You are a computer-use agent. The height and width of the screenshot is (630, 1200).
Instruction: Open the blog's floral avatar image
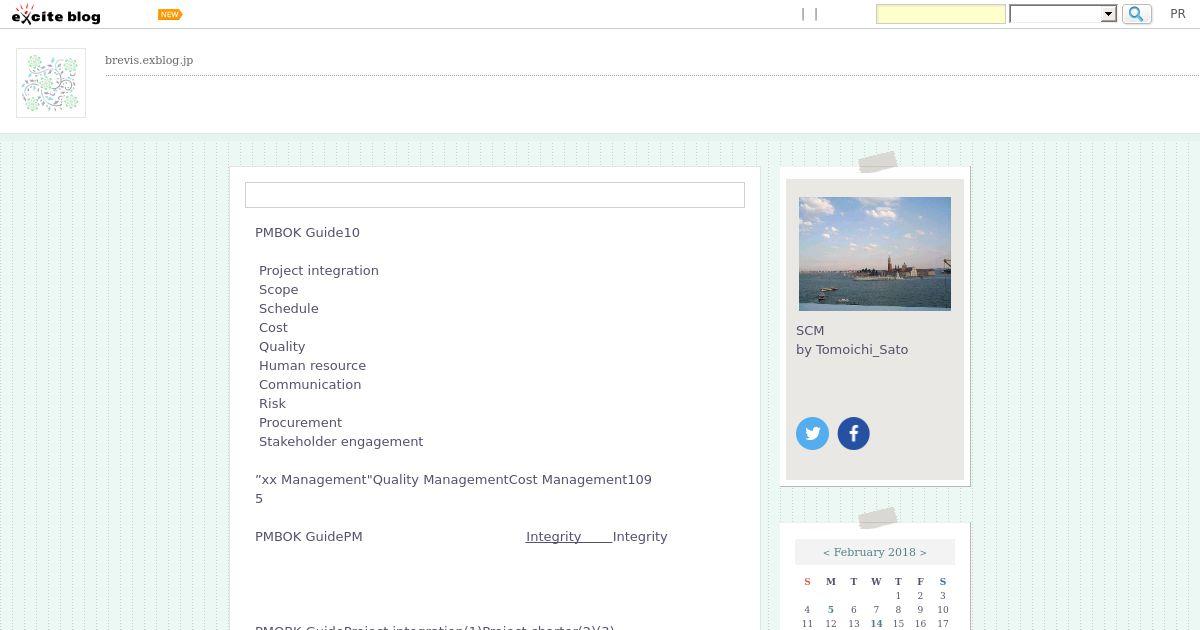[51, 83]
